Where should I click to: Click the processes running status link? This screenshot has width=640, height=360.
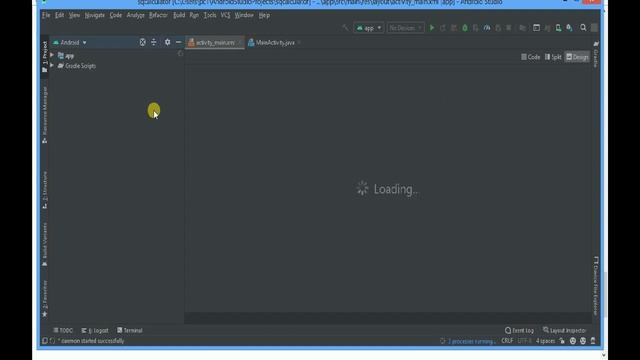pos(471,341)
